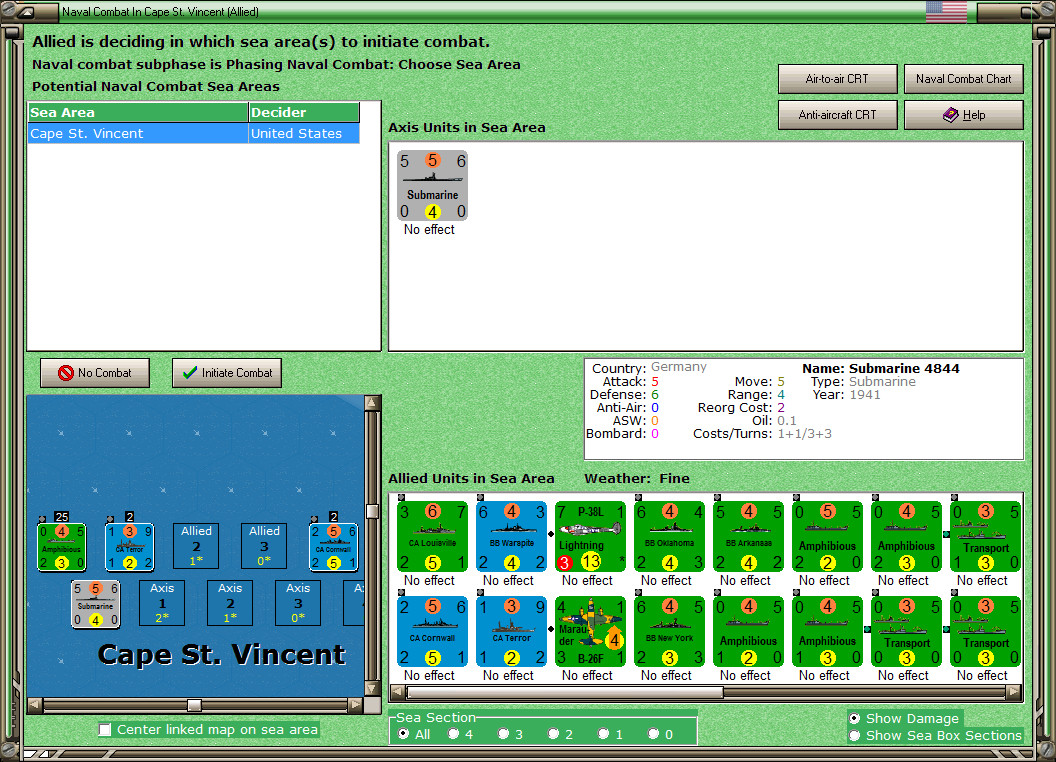Click the map horizontal scrollbar right arrow
This screenshot has width=1056, height=762.
click(x=356, y=705)
